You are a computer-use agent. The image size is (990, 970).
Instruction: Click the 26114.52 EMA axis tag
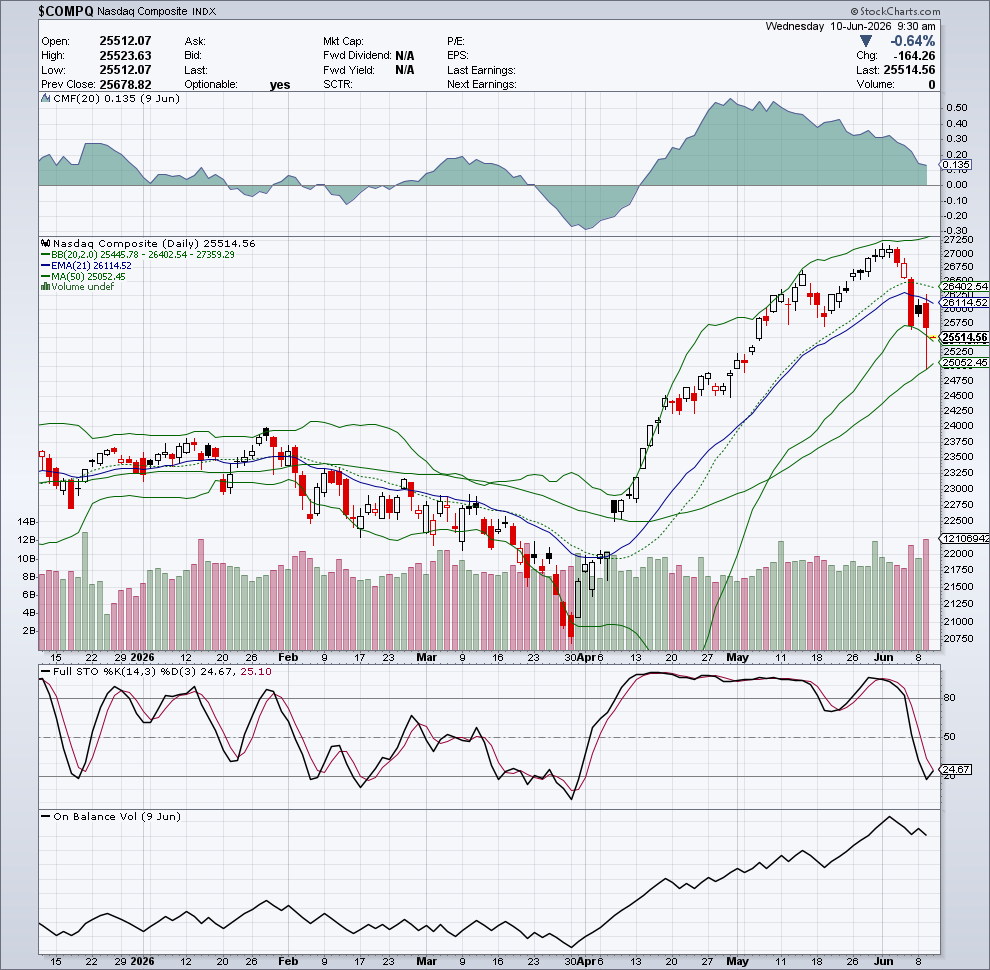(964, 303)
